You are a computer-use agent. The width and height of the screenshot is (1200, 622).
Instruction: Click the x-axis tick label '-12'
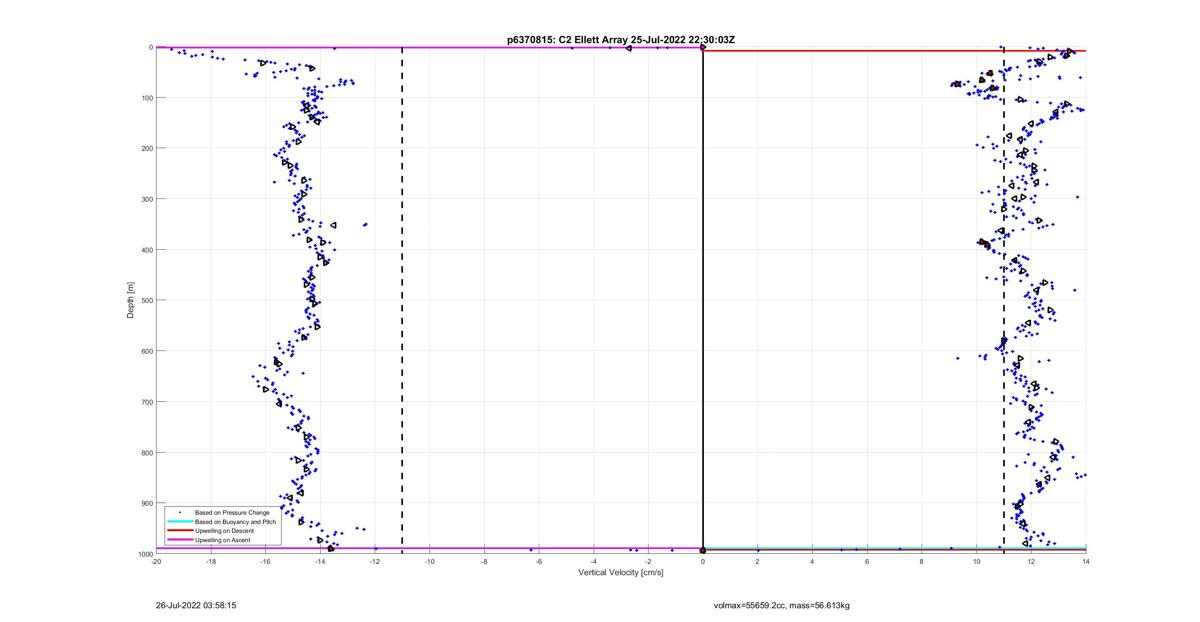point(375,562)
